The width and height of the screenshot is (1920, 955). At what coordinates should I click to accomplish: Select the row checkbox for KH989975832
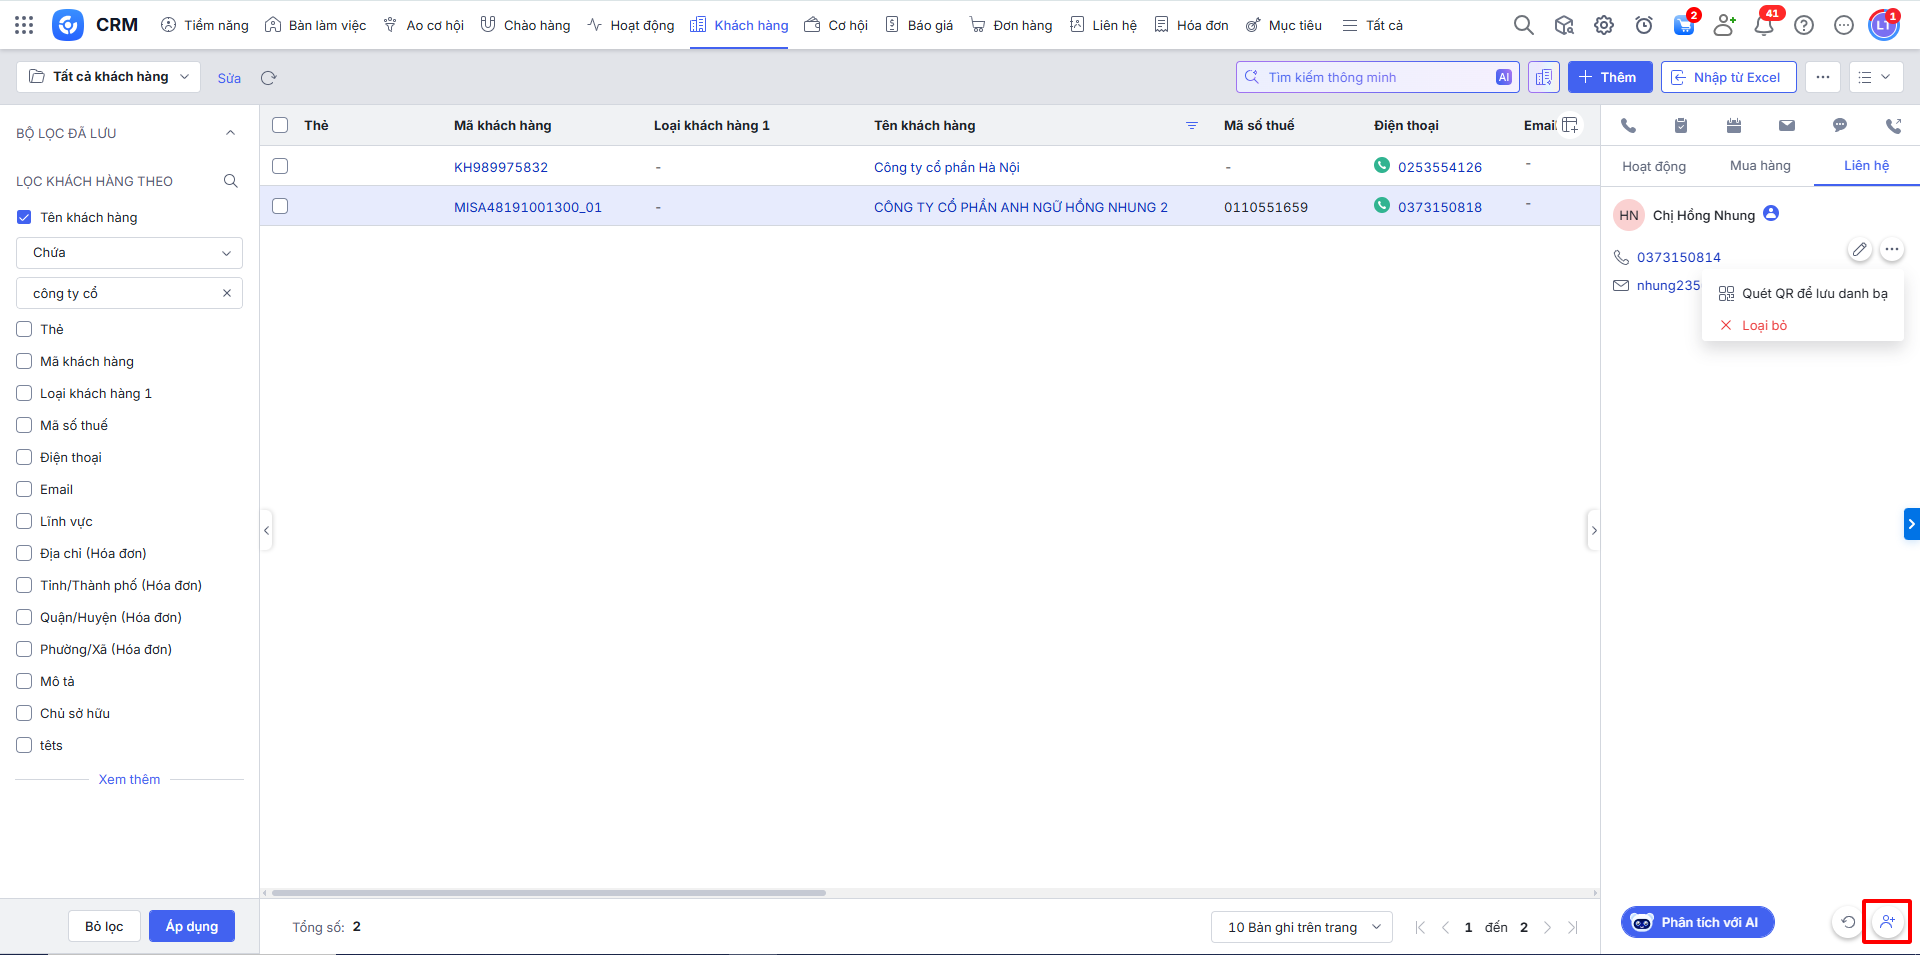(x=280, y=166)
